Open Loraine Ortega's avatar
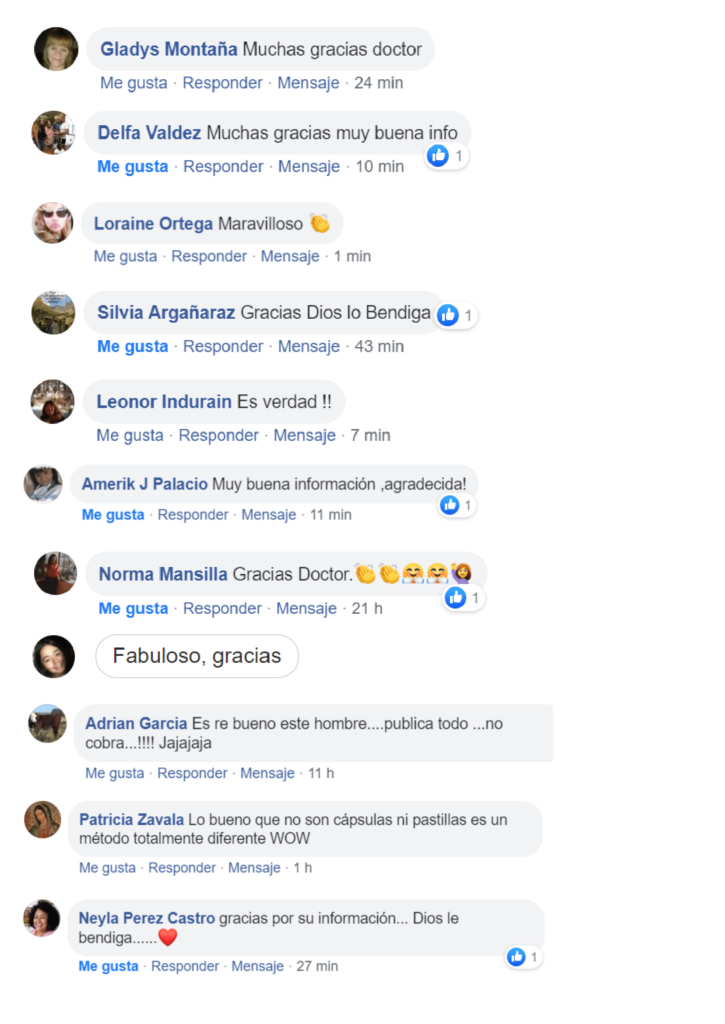 coord(53,223)
